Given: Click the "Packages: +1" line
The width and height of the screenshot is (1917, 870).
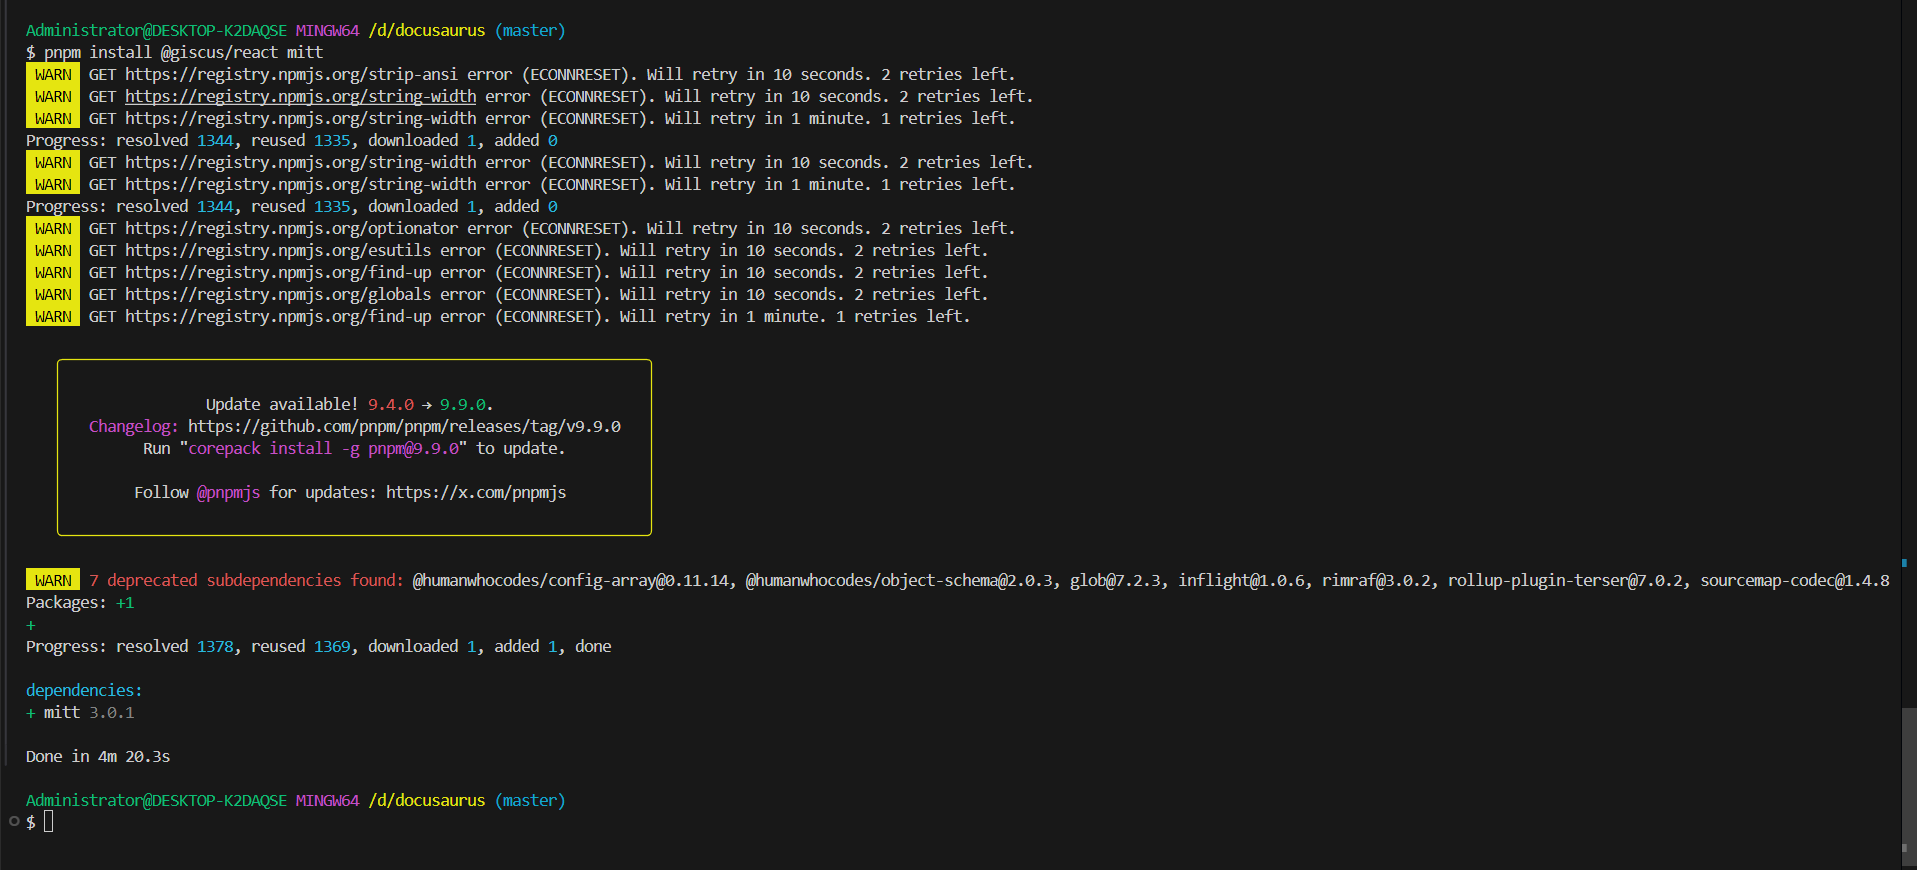Looking at the screenshot, I should (x=80, y=603).
